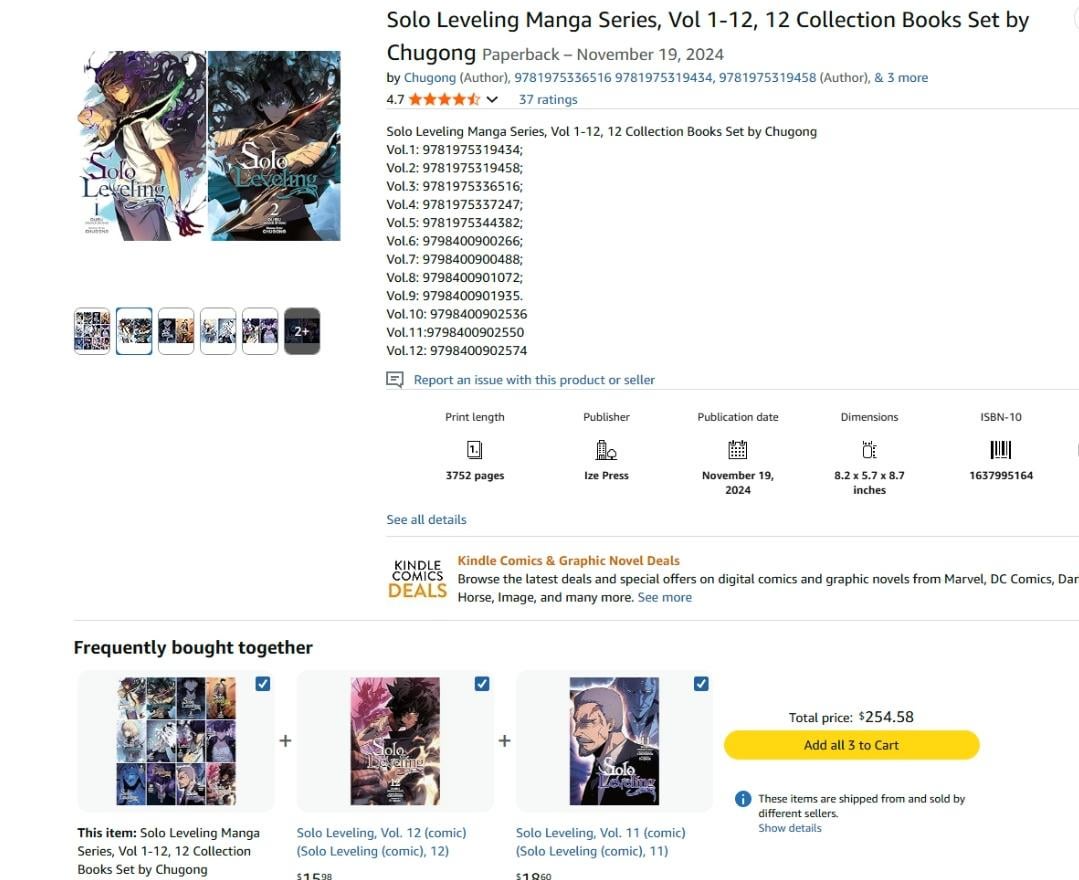Image resolution: width=1079 pixels, height=880 pixels.
Task: Click the Publisher building icon
Action: coord(606,450)
